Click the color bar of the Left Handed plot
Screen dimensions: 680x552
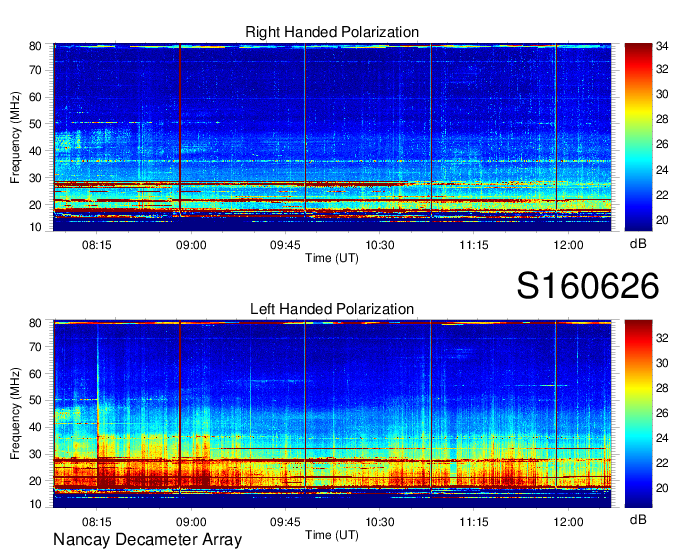(638, 414)
